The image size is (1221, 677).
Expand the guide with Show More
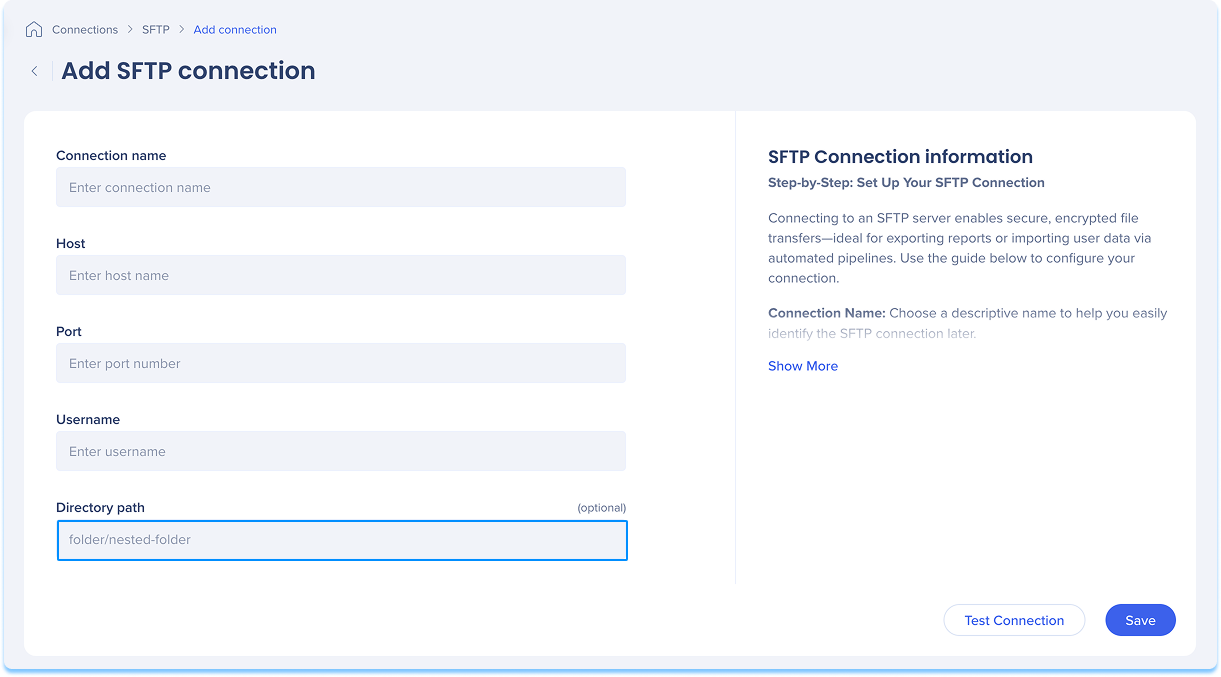[x=803, y=366]
